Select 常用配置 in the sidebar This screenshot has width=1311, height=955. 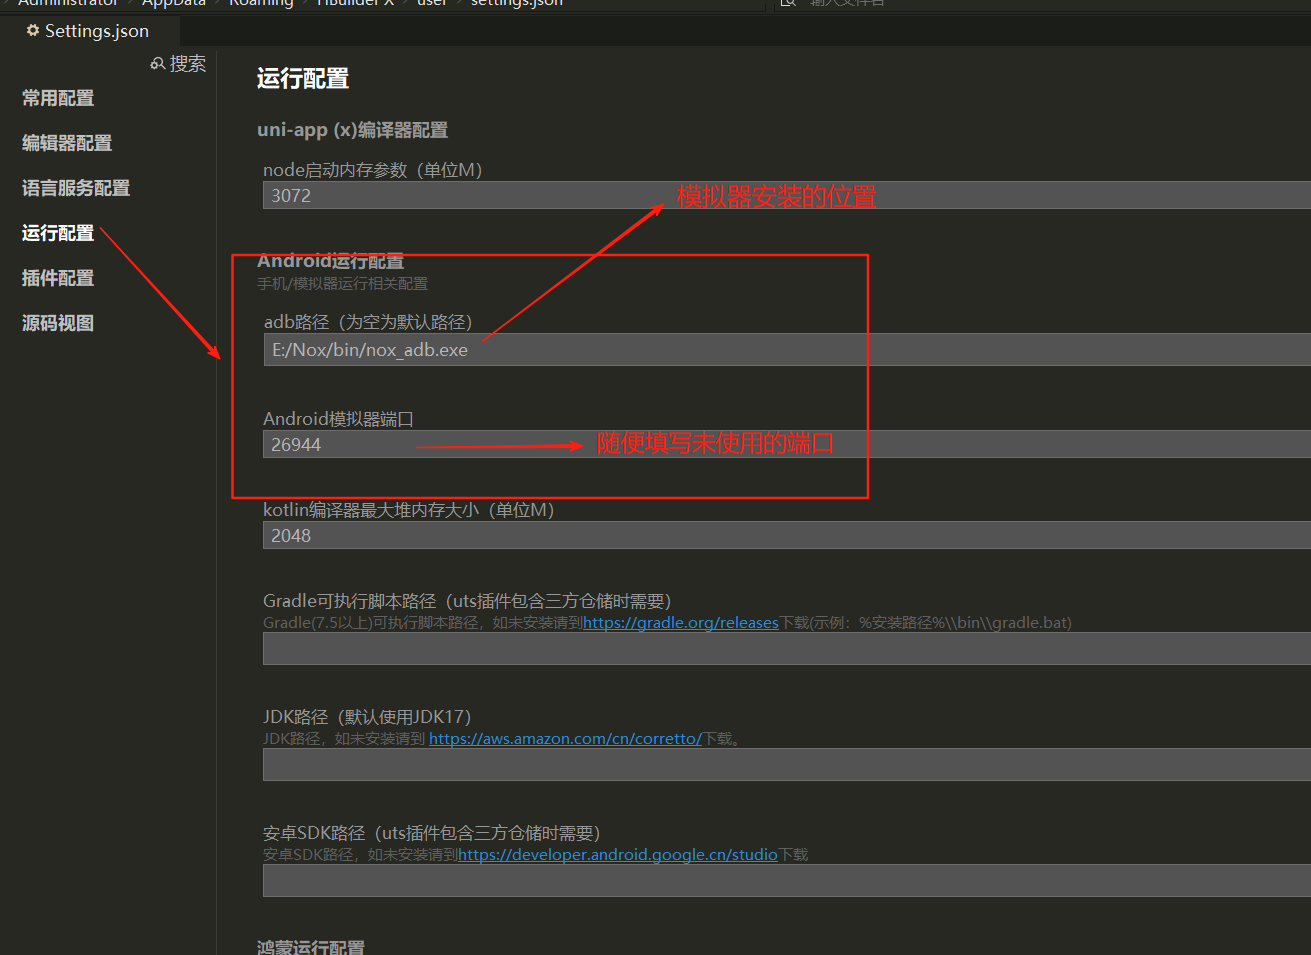point(58,98)
